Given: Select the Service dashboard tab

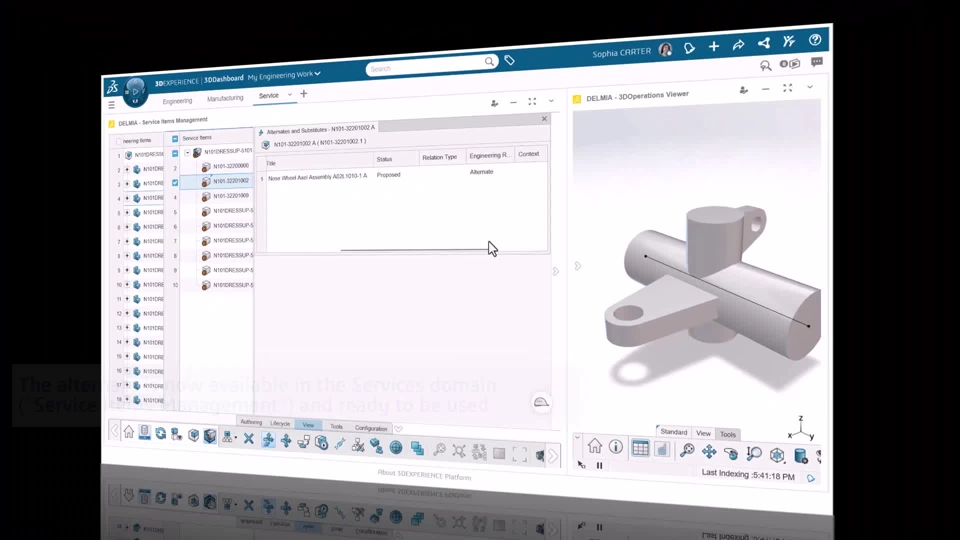Looking at the screenshot, I should 268,96.
